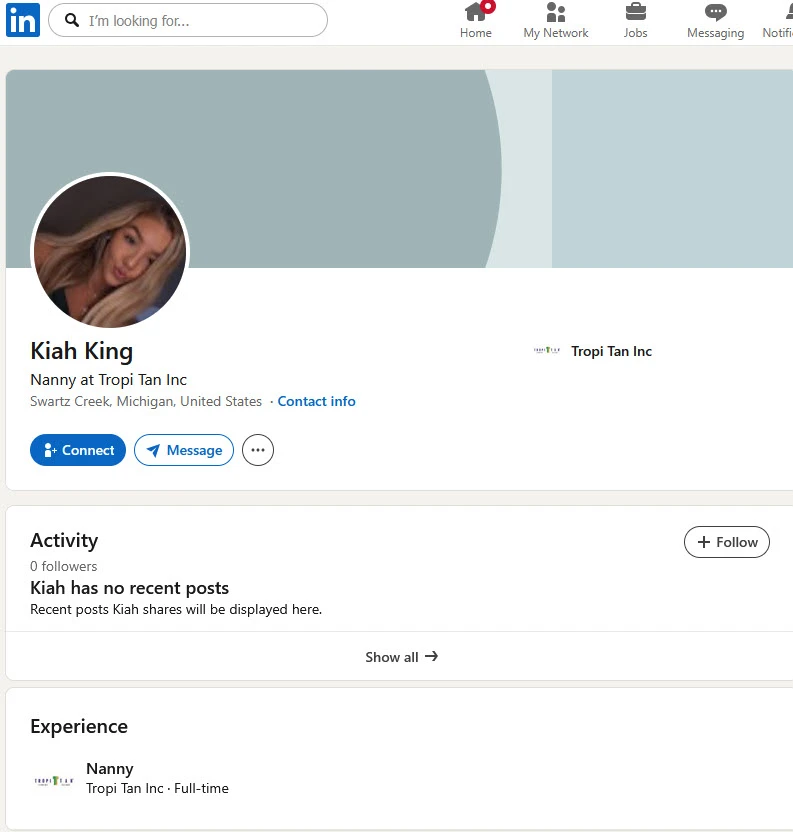The height and width of the screenshot is (832, 793).
Task: Focus the "I'm looking for..." search field
Action: [x=200, y=20]
